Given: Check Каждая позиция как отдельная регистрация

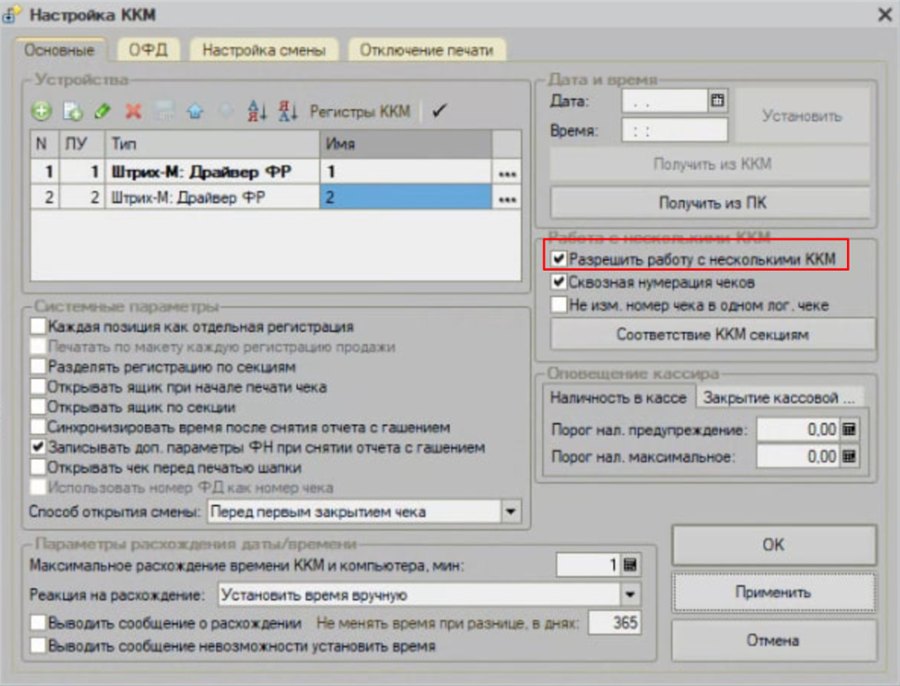Looking at the screenshot, I should pos(38,327).
